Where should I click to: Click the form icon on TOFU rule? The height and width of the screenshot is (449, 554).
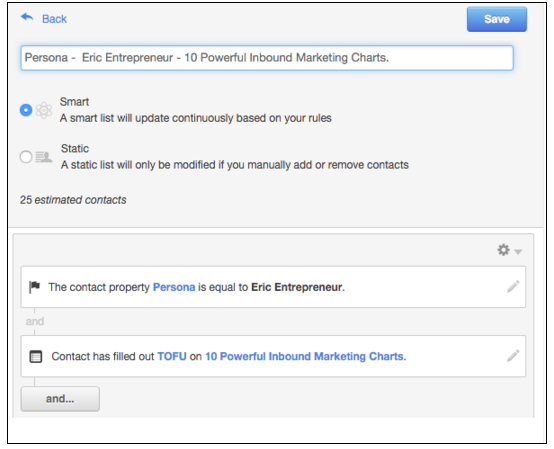pos(35,356)
